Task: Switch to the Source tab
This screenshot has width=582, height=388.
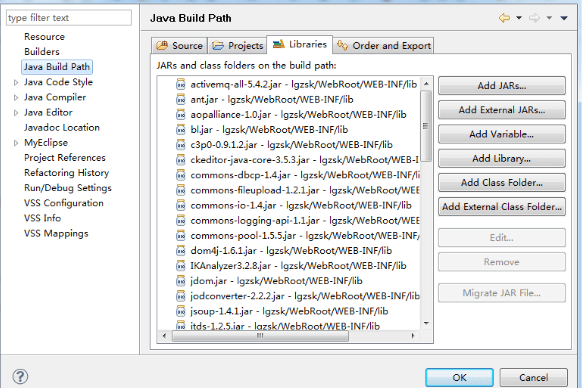Action: [180, 46]
